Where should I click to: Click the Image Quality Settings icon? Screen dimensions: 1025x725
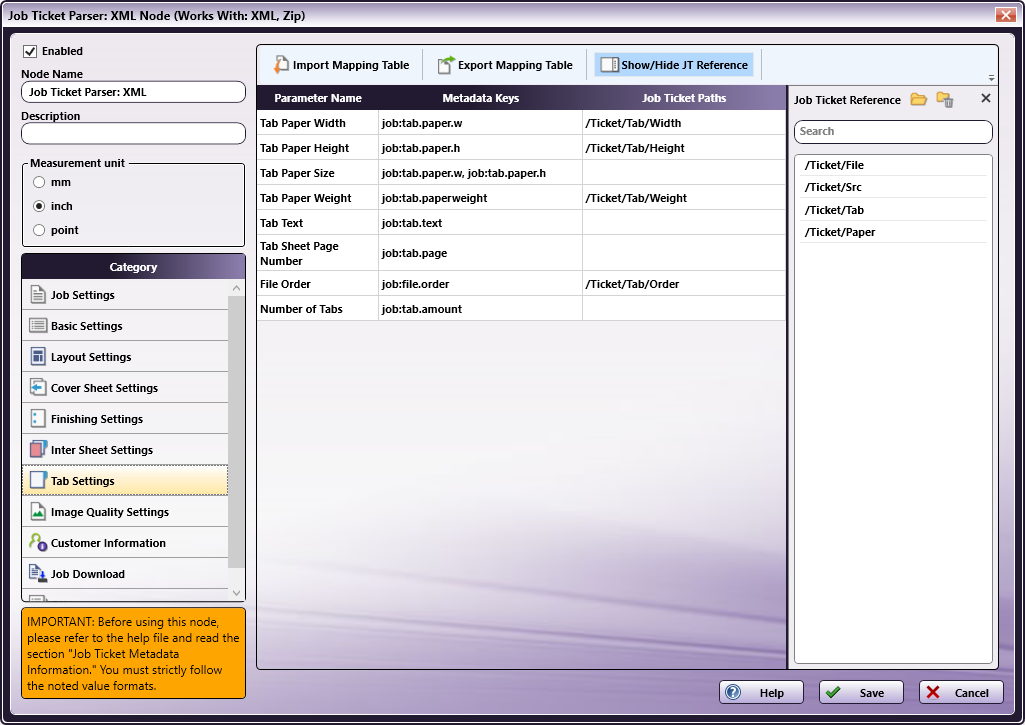click(38, 512)
